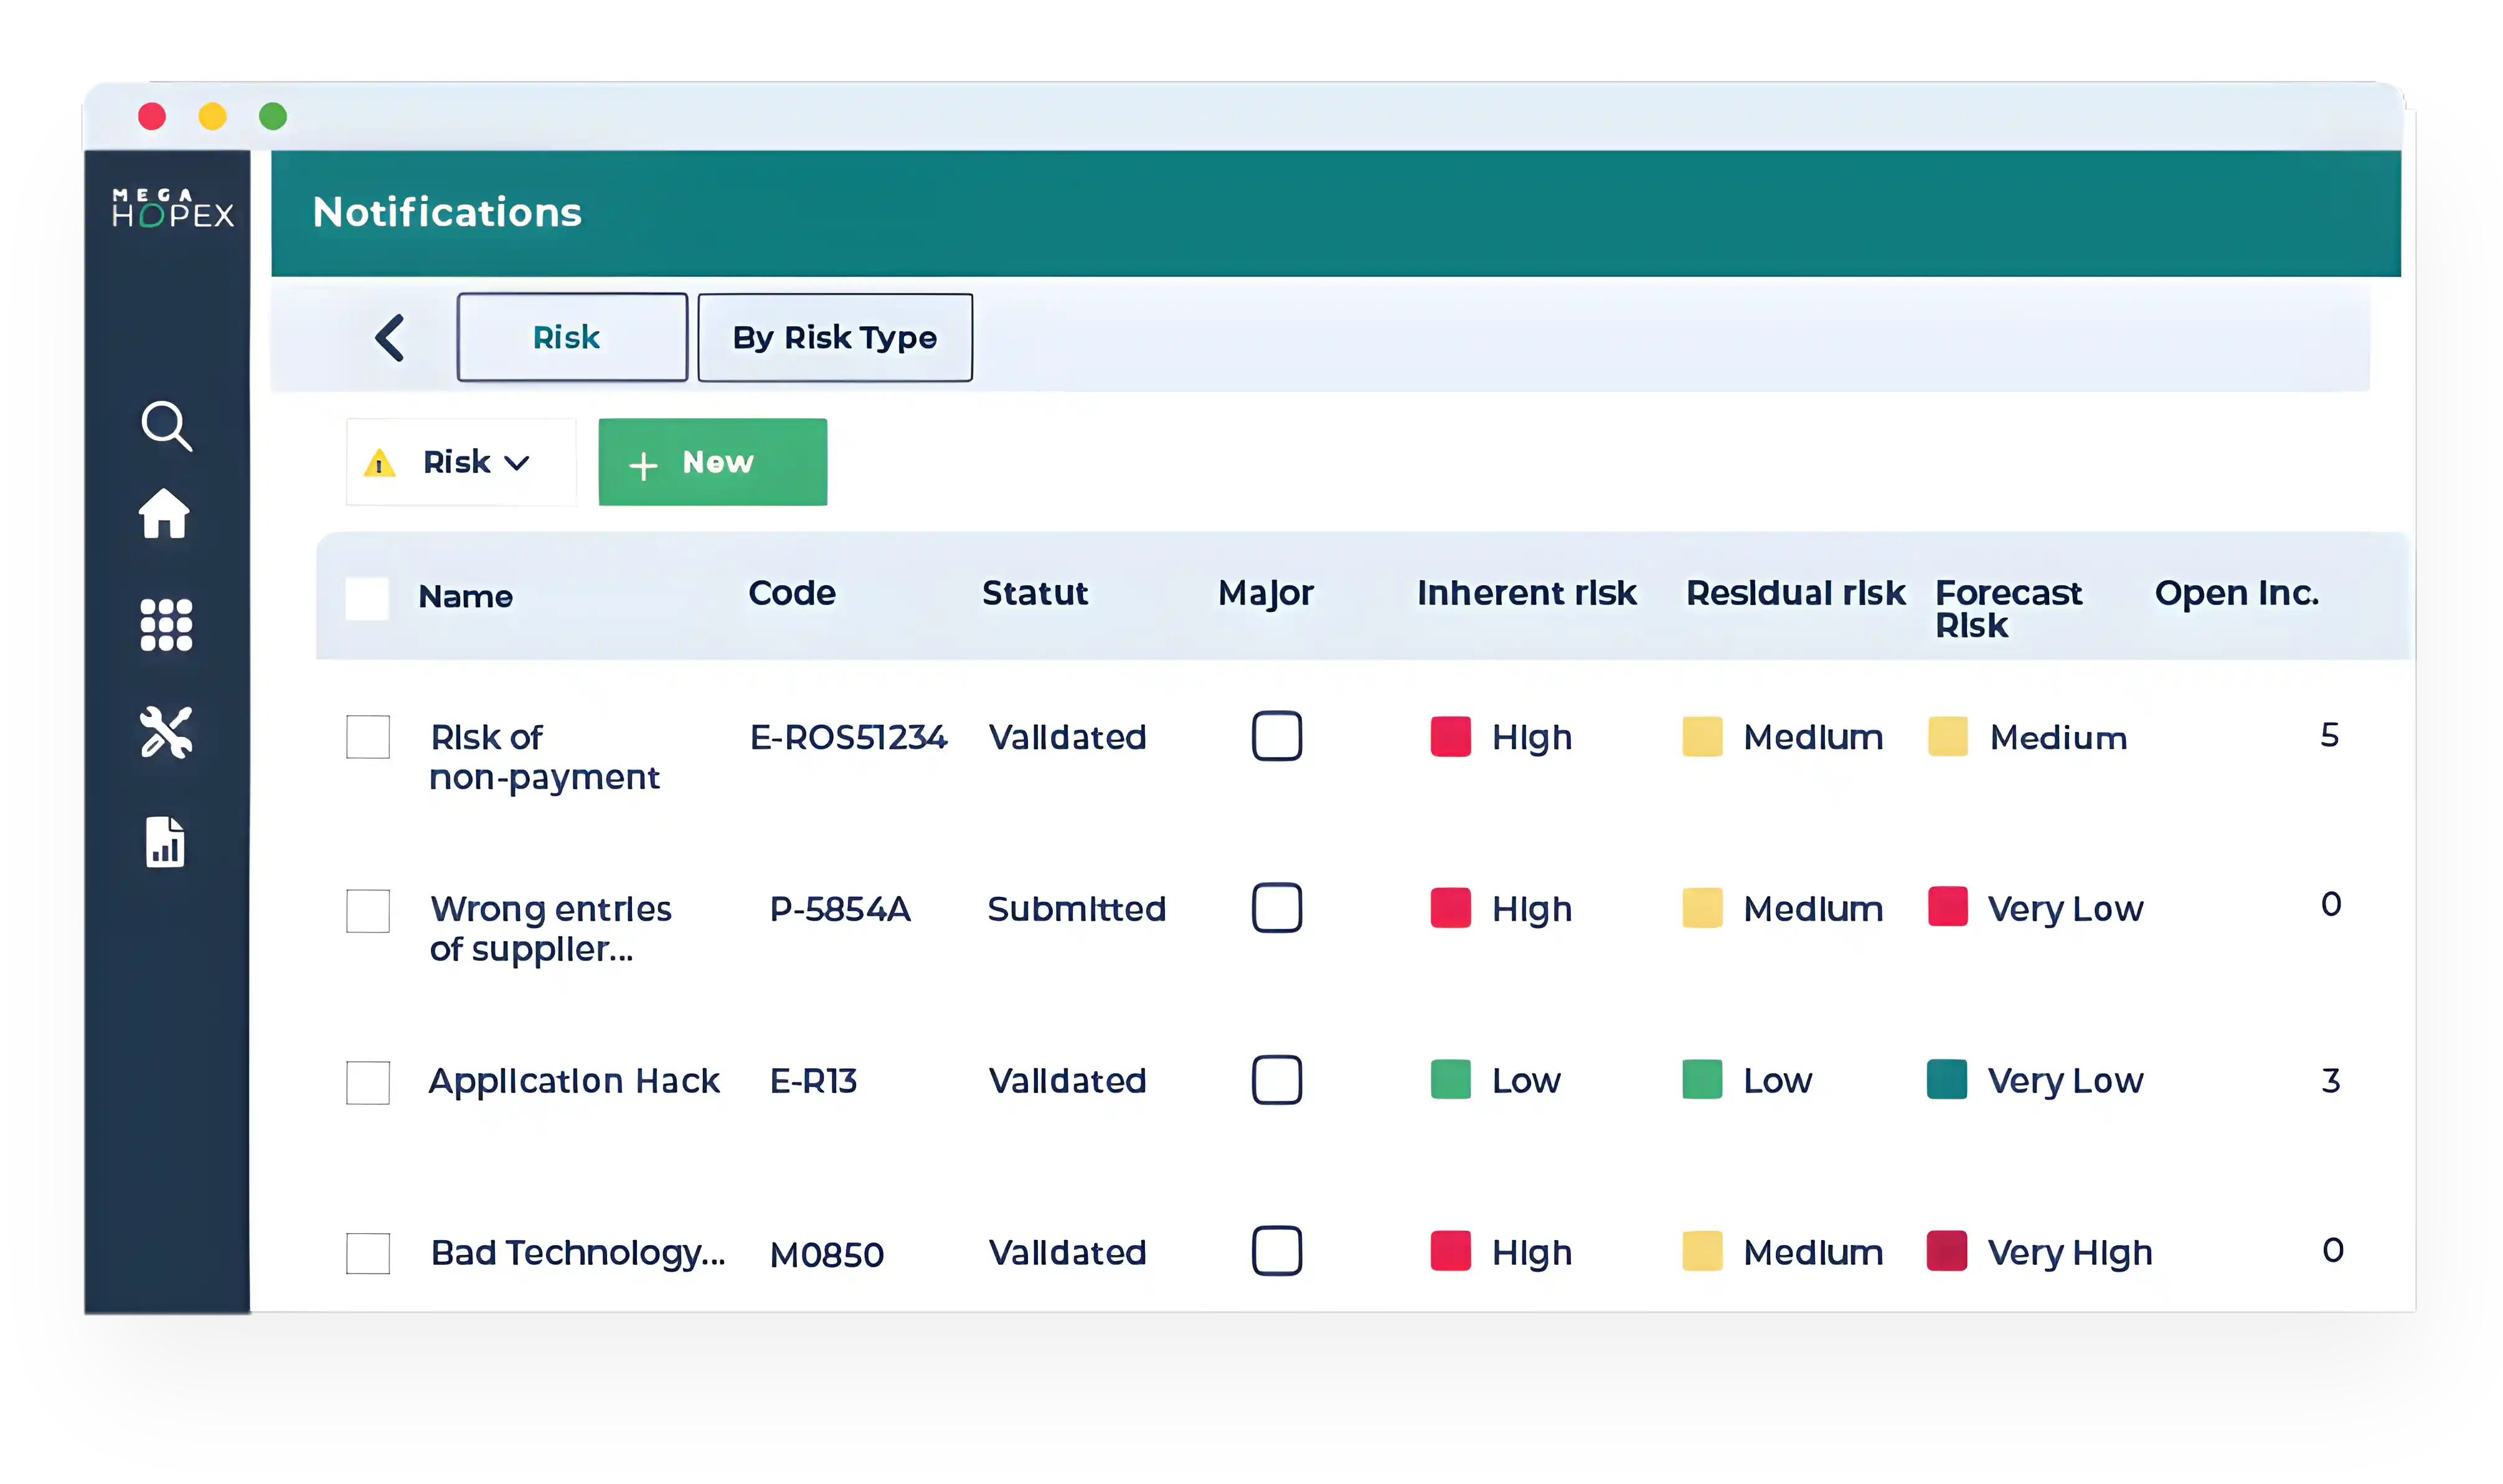This screenshot has width=2503, height=1484.
Task: Toggle Major checkbox for Risk of non-payment
Action: (1277, 736)
